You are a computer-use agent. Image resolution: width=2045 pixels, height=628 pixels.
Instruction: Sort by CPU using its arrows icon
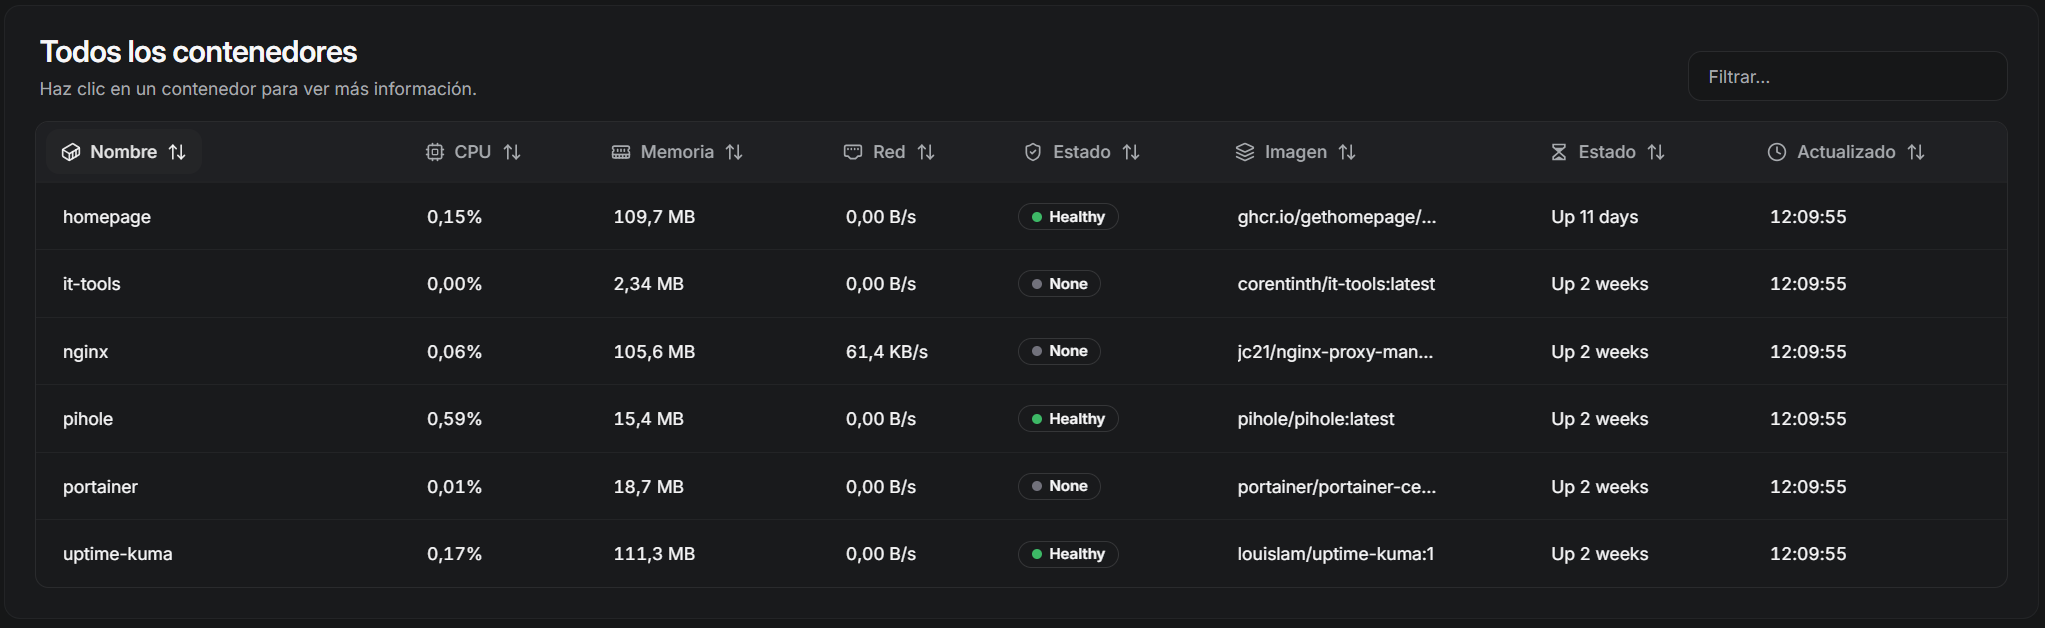click(x=512, y=152)
